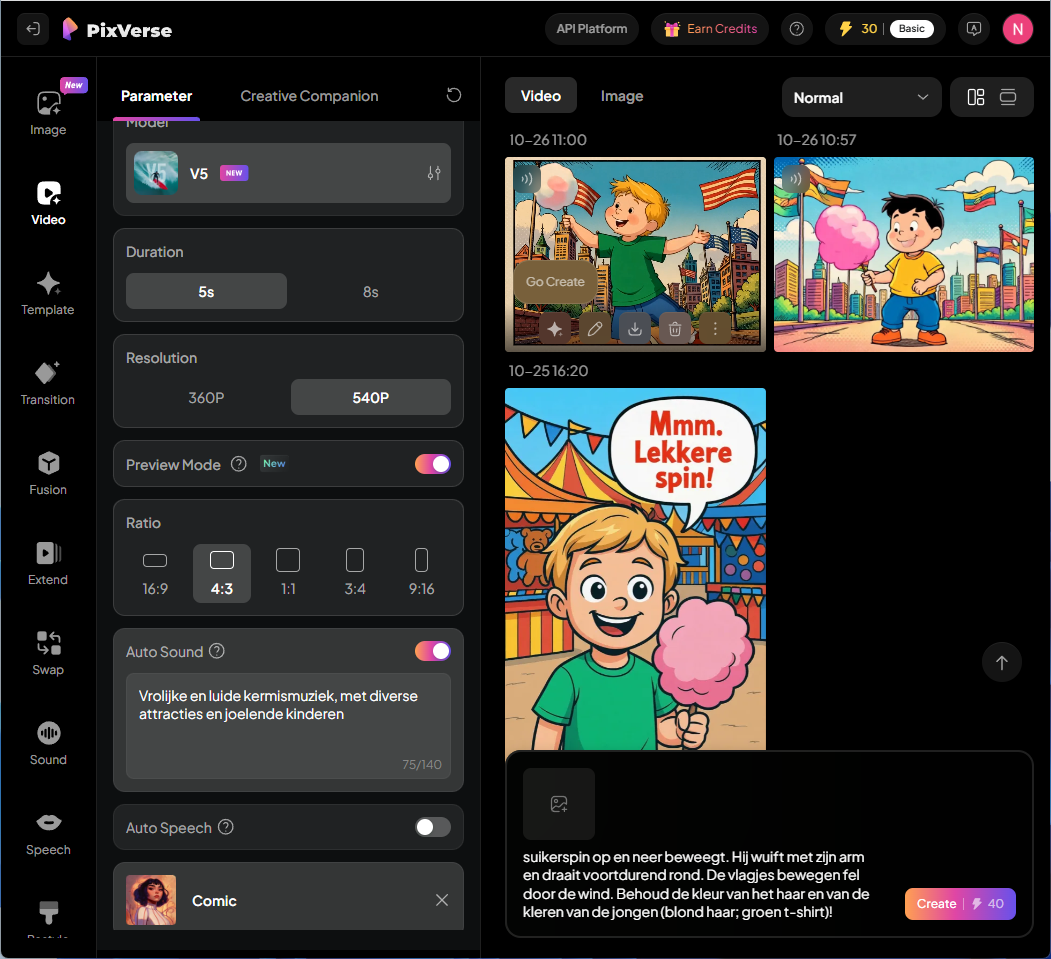The image size is (1051, 959).
Task: Reset parameters with the refresh icon
Action: 454,95
